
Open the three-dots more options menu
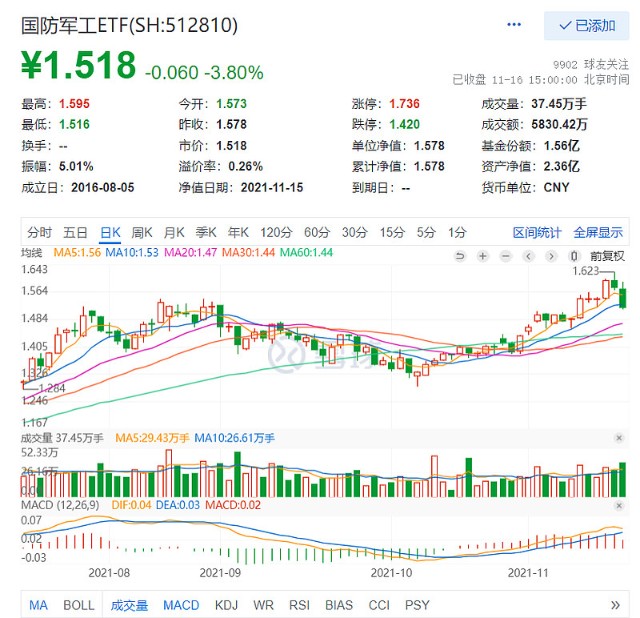pyautogui.click(x=514, y=25)
